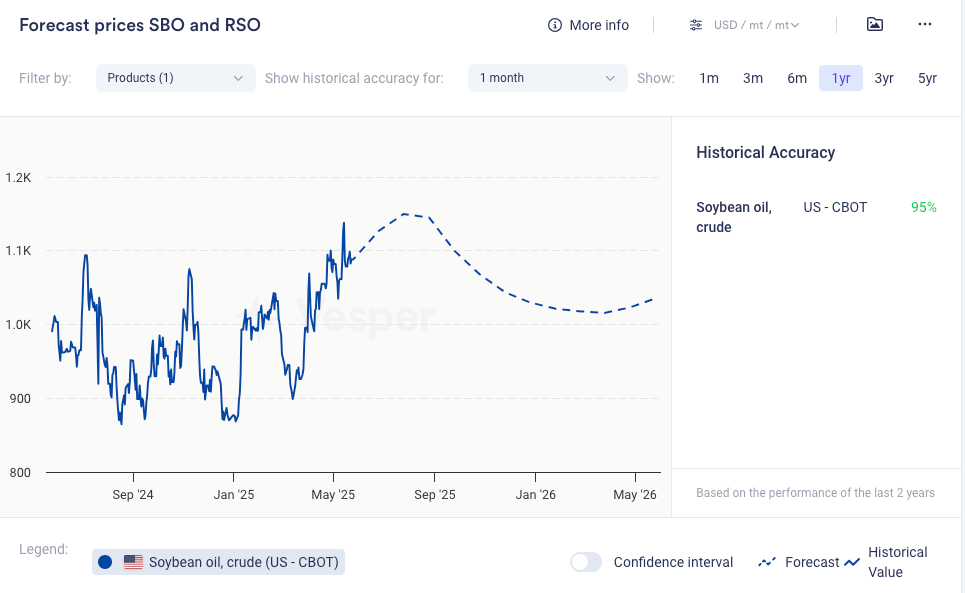Screen dimensions: 965x593
Task: Toggle the Confidence interval switch
Action: 586,562
